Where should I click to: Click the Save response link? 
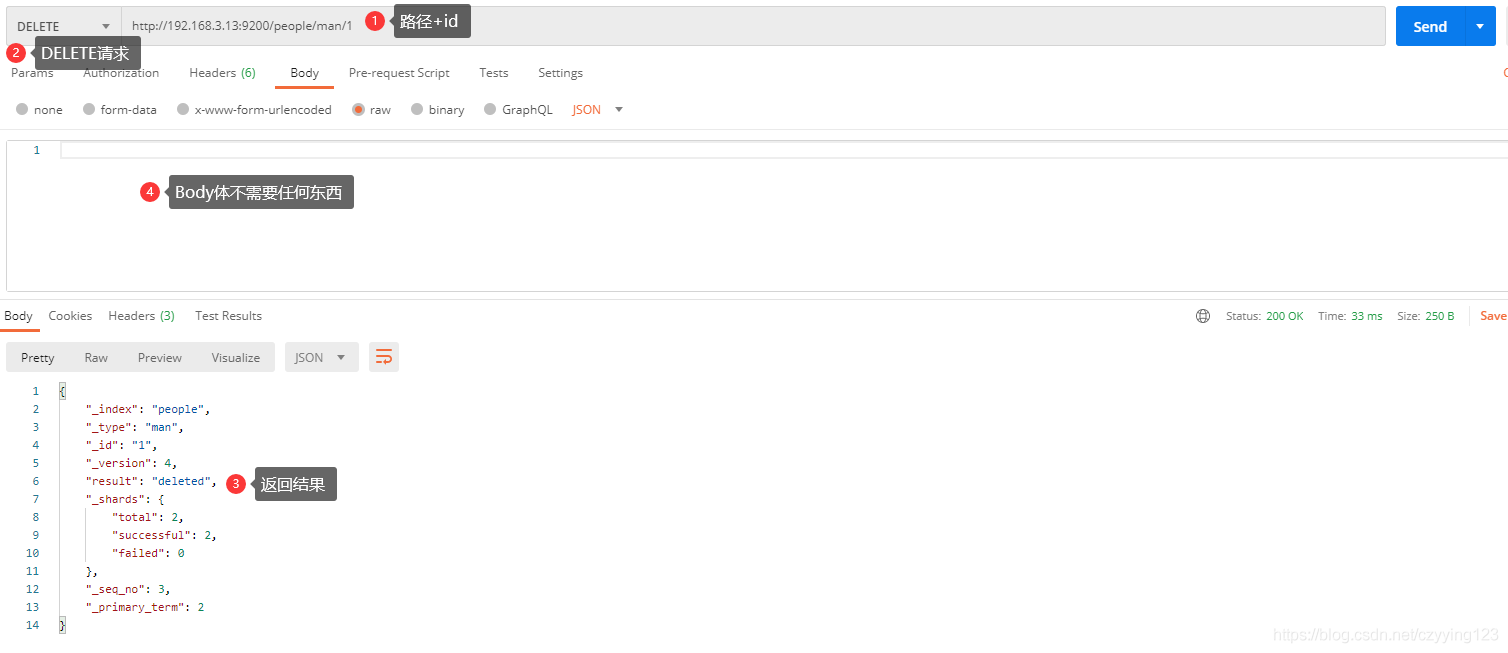[1493, 316]
